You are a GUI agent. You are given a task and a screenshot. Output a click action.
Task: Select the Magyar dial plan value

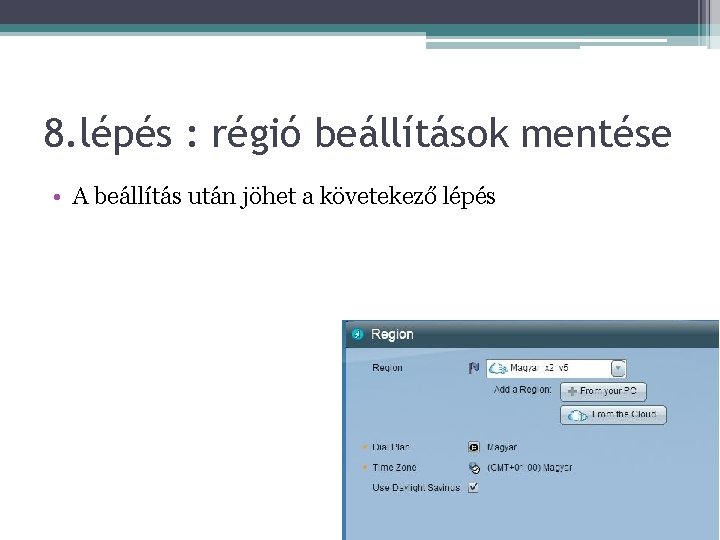point(502,447)
